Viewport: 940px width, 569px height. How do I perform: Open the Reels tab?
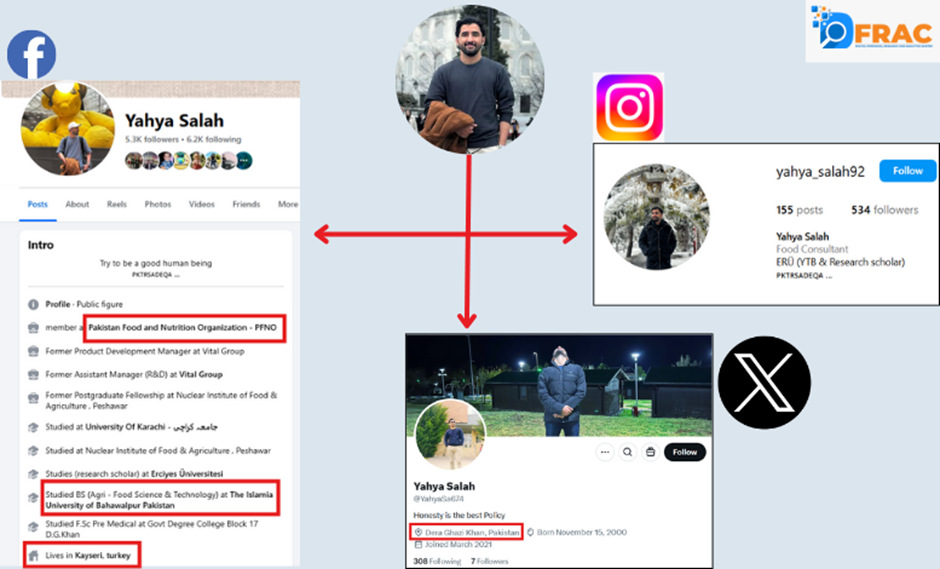tap(117, 204)
